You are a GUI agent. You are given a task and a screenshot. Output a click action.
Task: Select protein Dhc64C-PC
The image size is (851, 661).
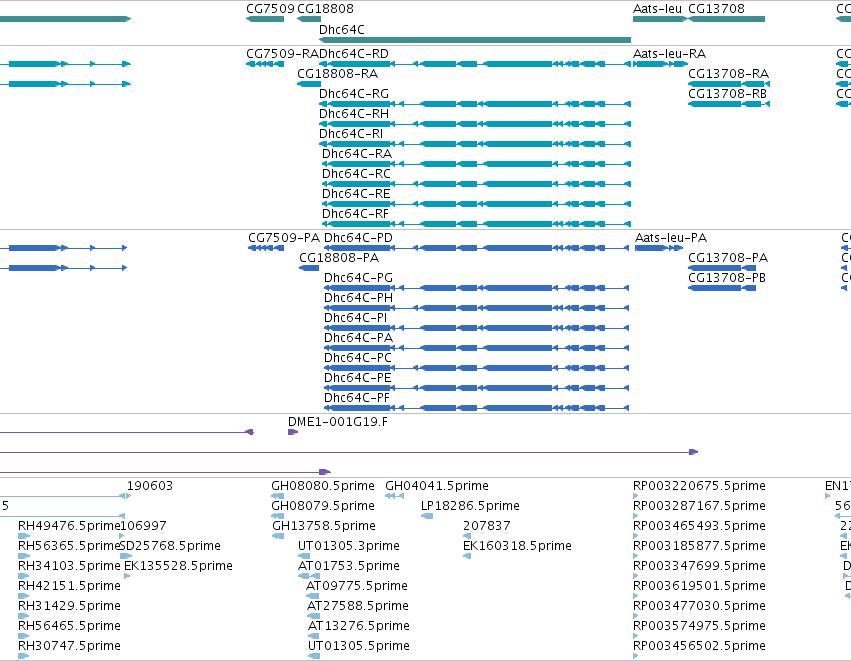click(358, 358)
